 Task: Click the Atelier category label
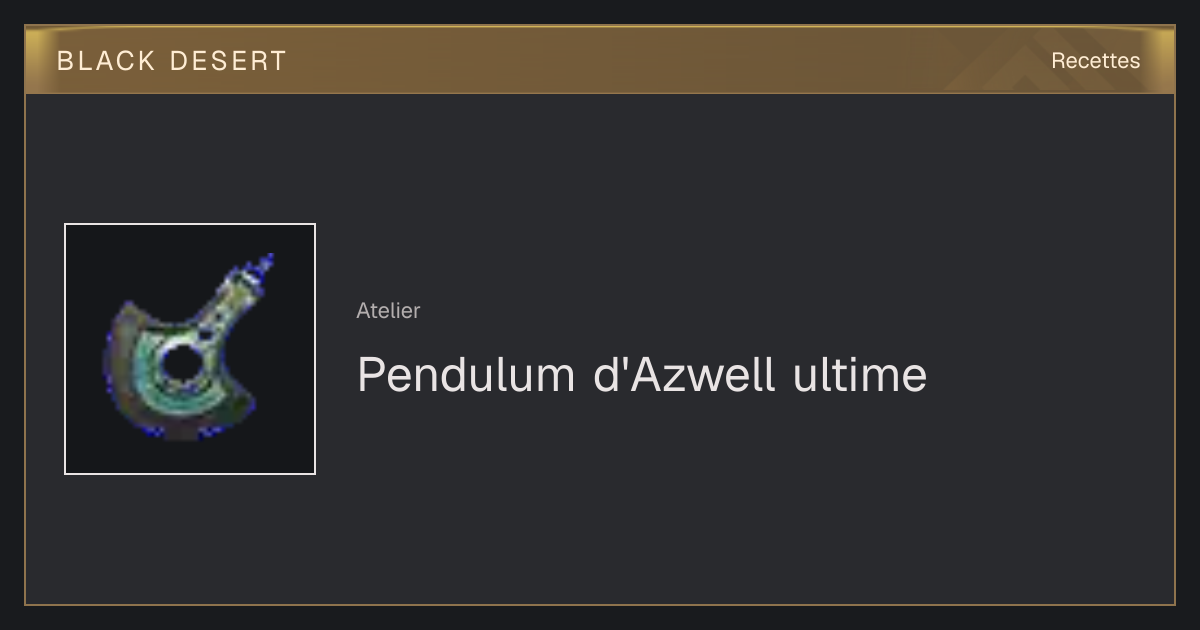388,311
